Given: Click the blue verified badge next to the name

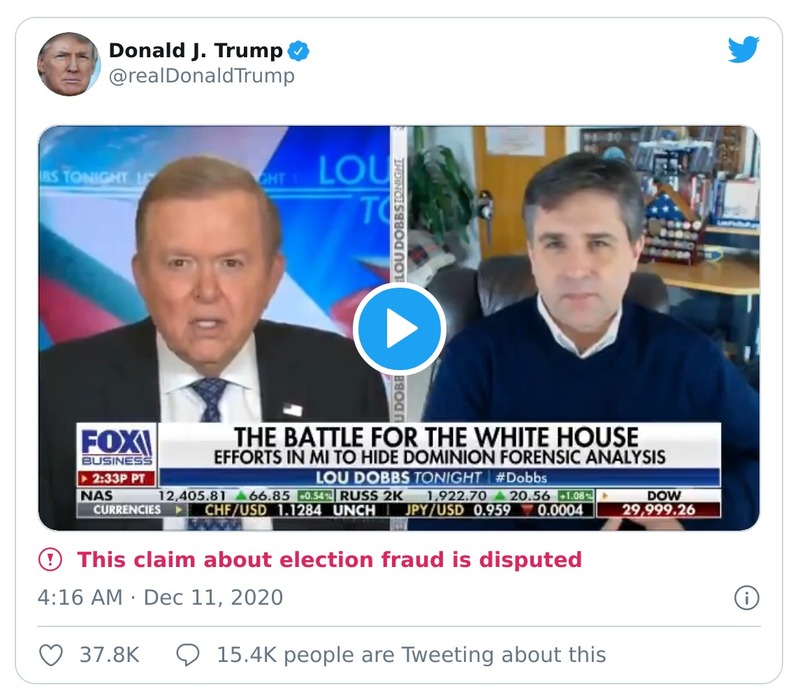Looking at the screenshot, I should pyautogui.click(x=296, y=48).
